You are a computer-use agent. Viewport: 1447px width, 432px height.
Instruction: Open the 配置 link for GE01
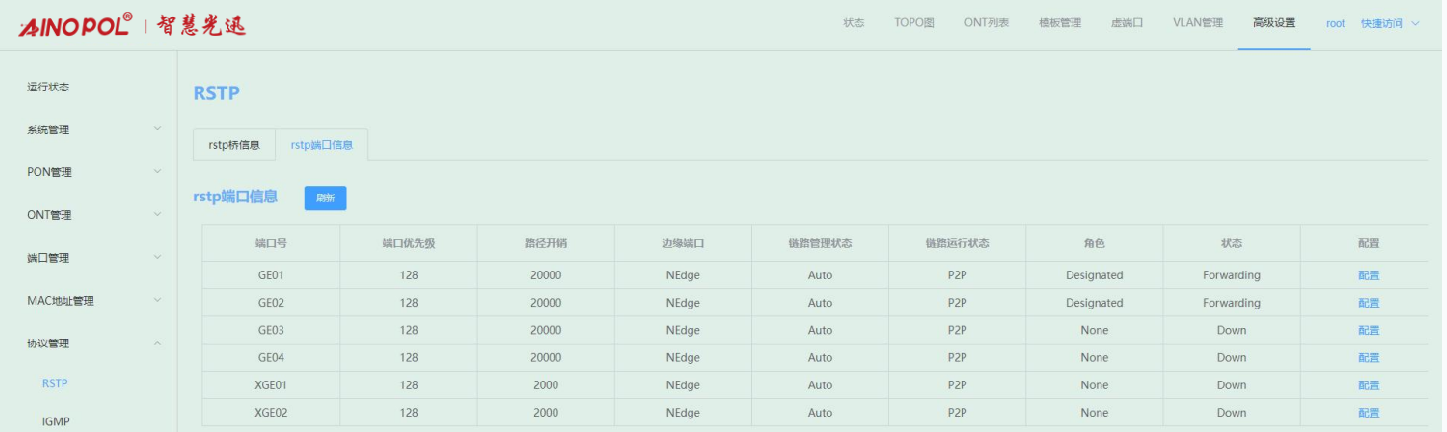coord(1368,275)
